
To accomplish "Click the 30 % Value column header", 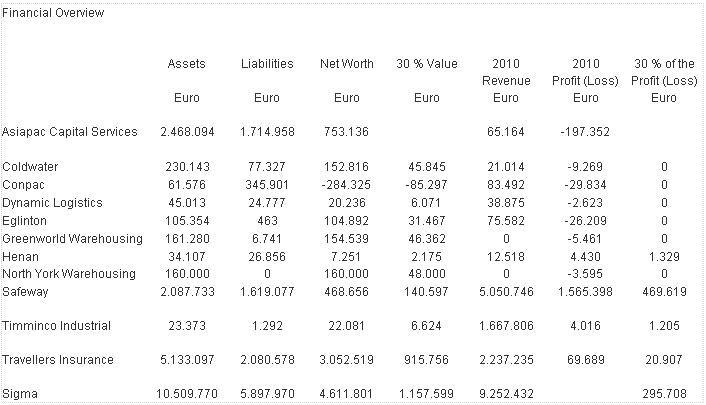I will click(x=427, y=64).
